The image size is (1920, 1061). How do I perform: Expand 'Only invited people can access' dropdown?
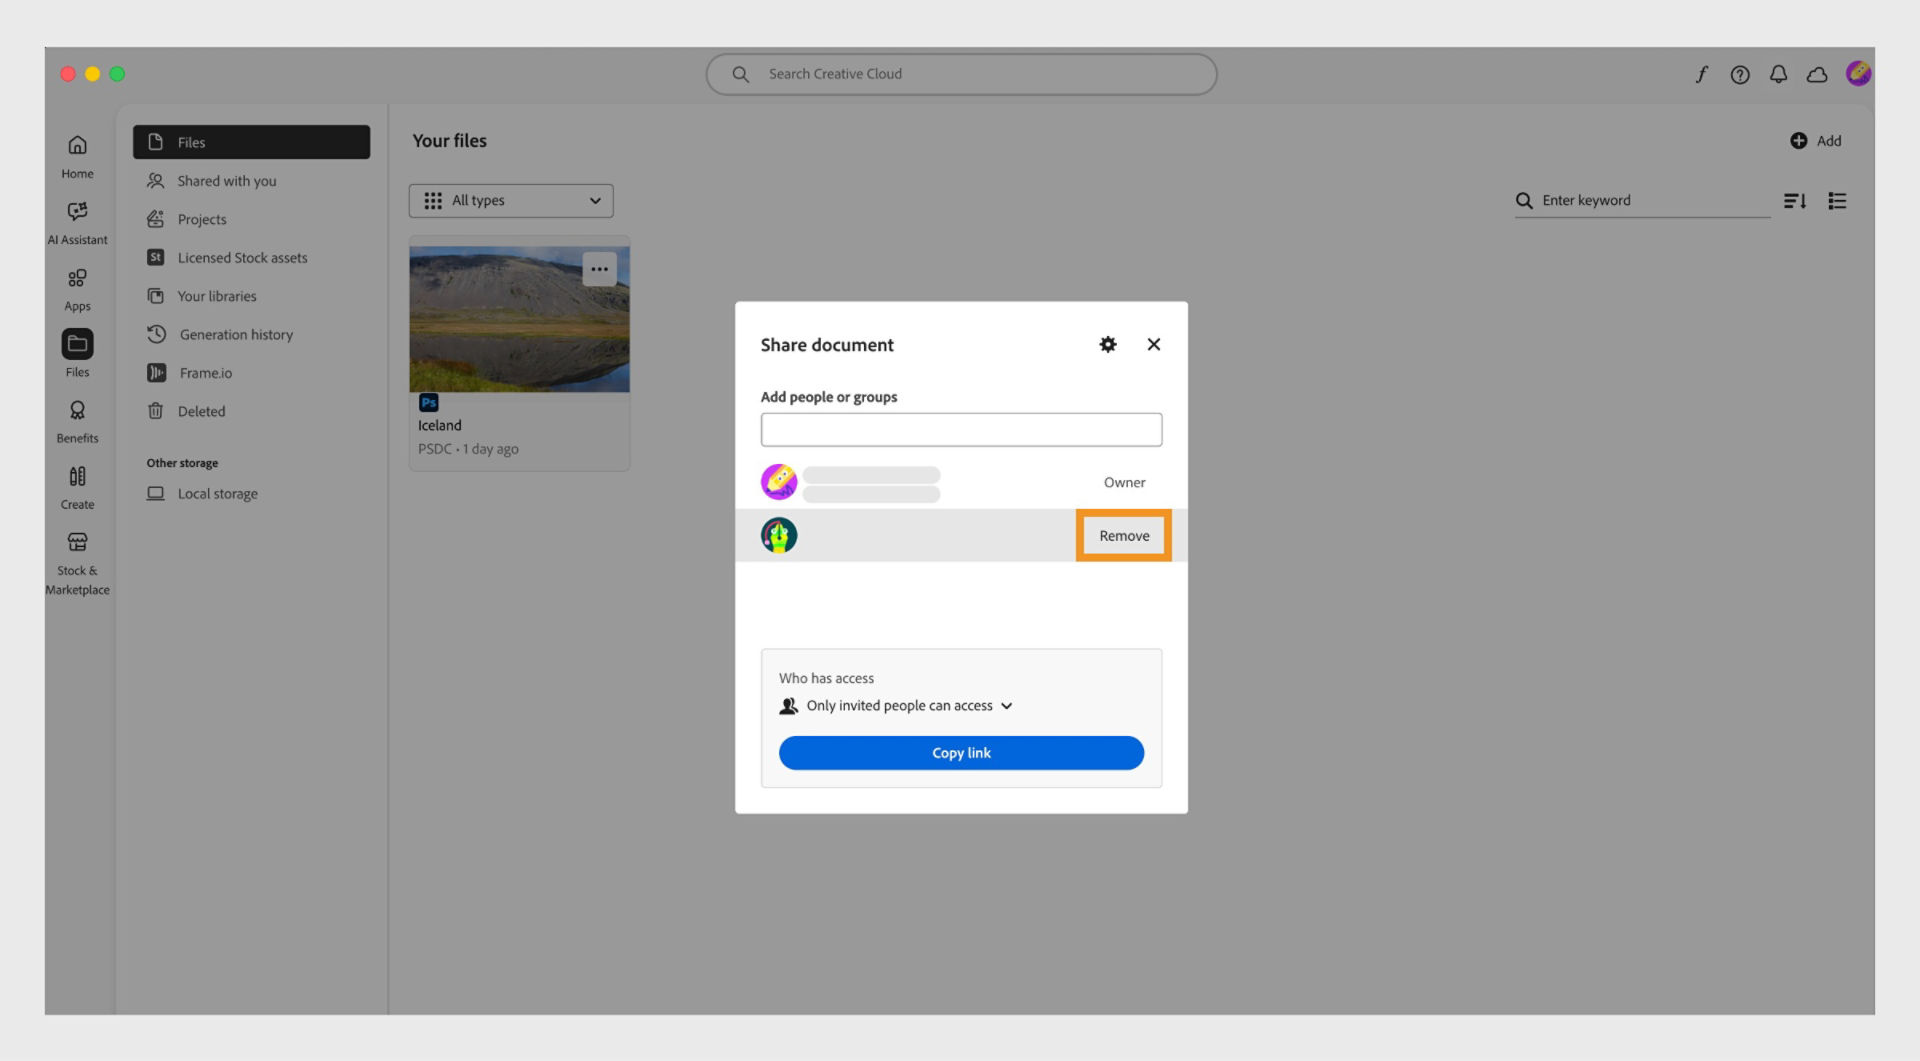point(896,706)
